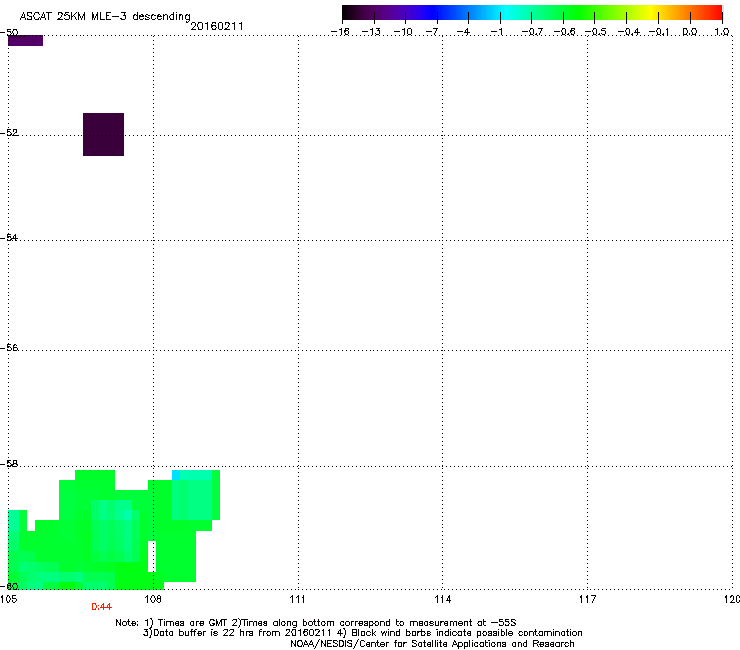Click the cyan cell atop the green data patch
The height and width of the screenshot is (650, 740).
pyautogui.click(x=176, y=475)
